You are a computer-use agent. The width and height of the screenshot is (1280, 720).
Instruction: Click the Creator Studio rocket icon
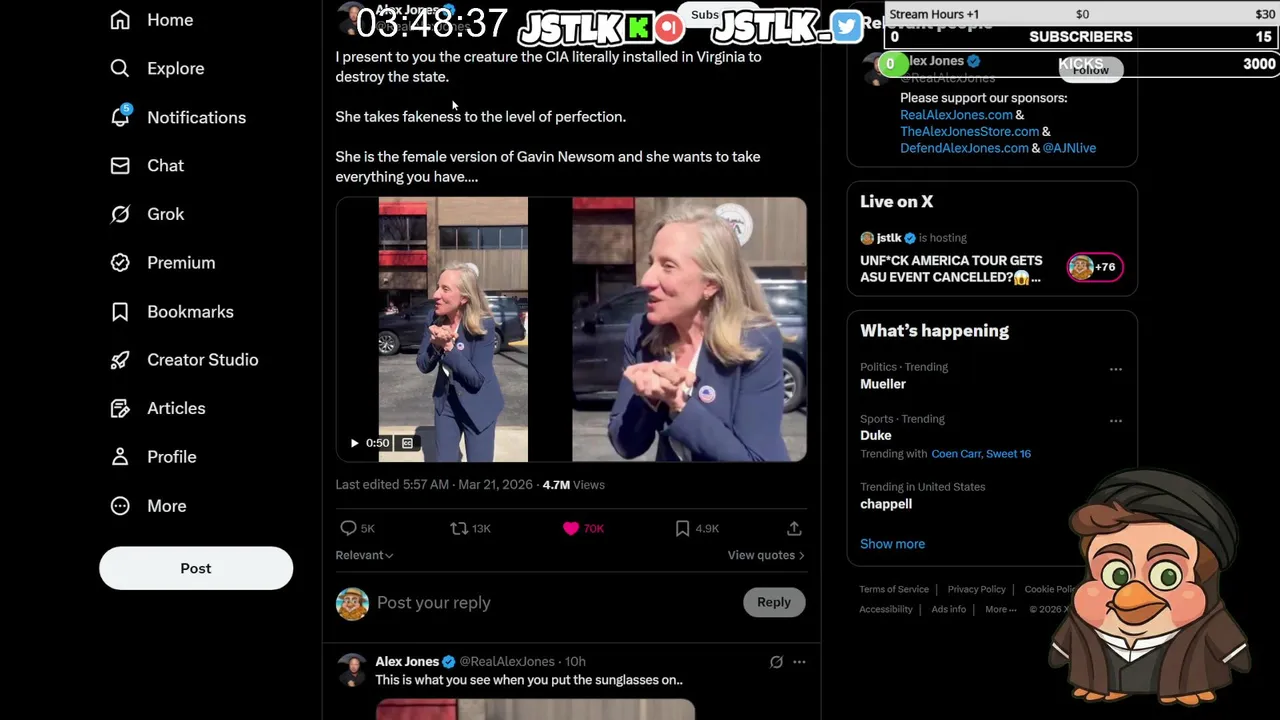tap(120, 359)
